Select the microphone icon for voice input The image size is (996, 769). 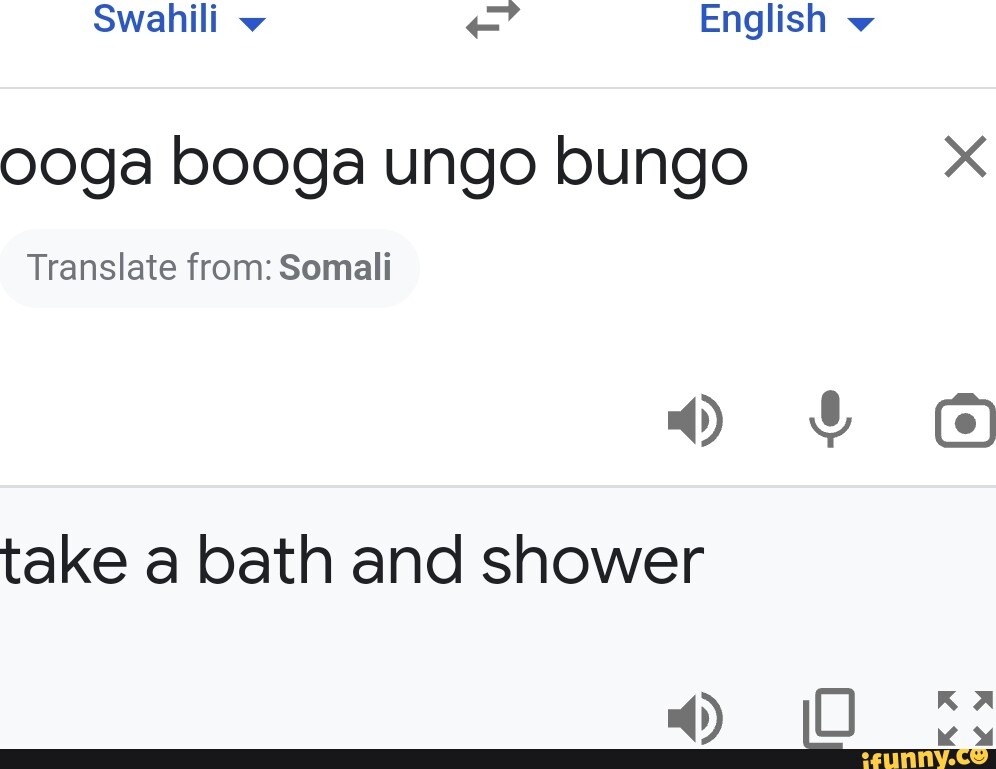pyautogui.click(x=831, y=420)
